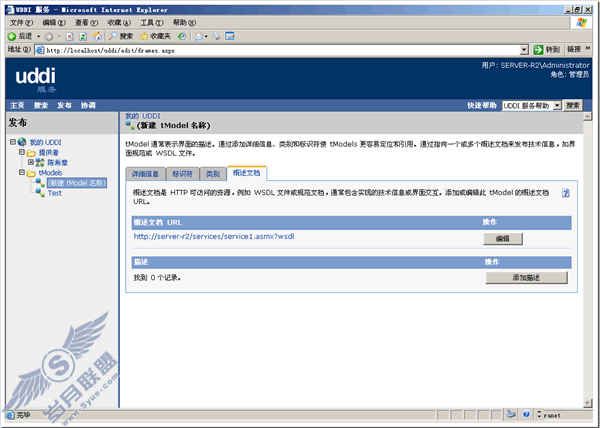Open the 编辑(E) menu
The image size is (600, 428).
[x=54, y=23]
